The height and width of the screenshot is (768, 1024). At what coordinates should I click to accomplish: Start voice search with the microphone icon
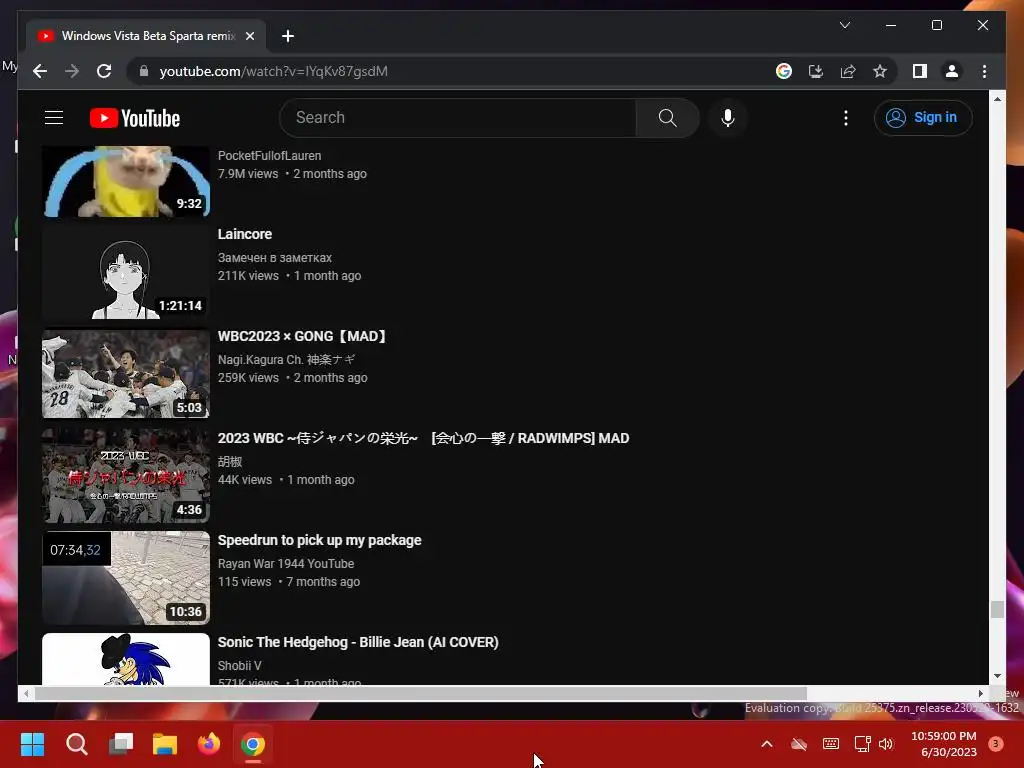(728, 118)
